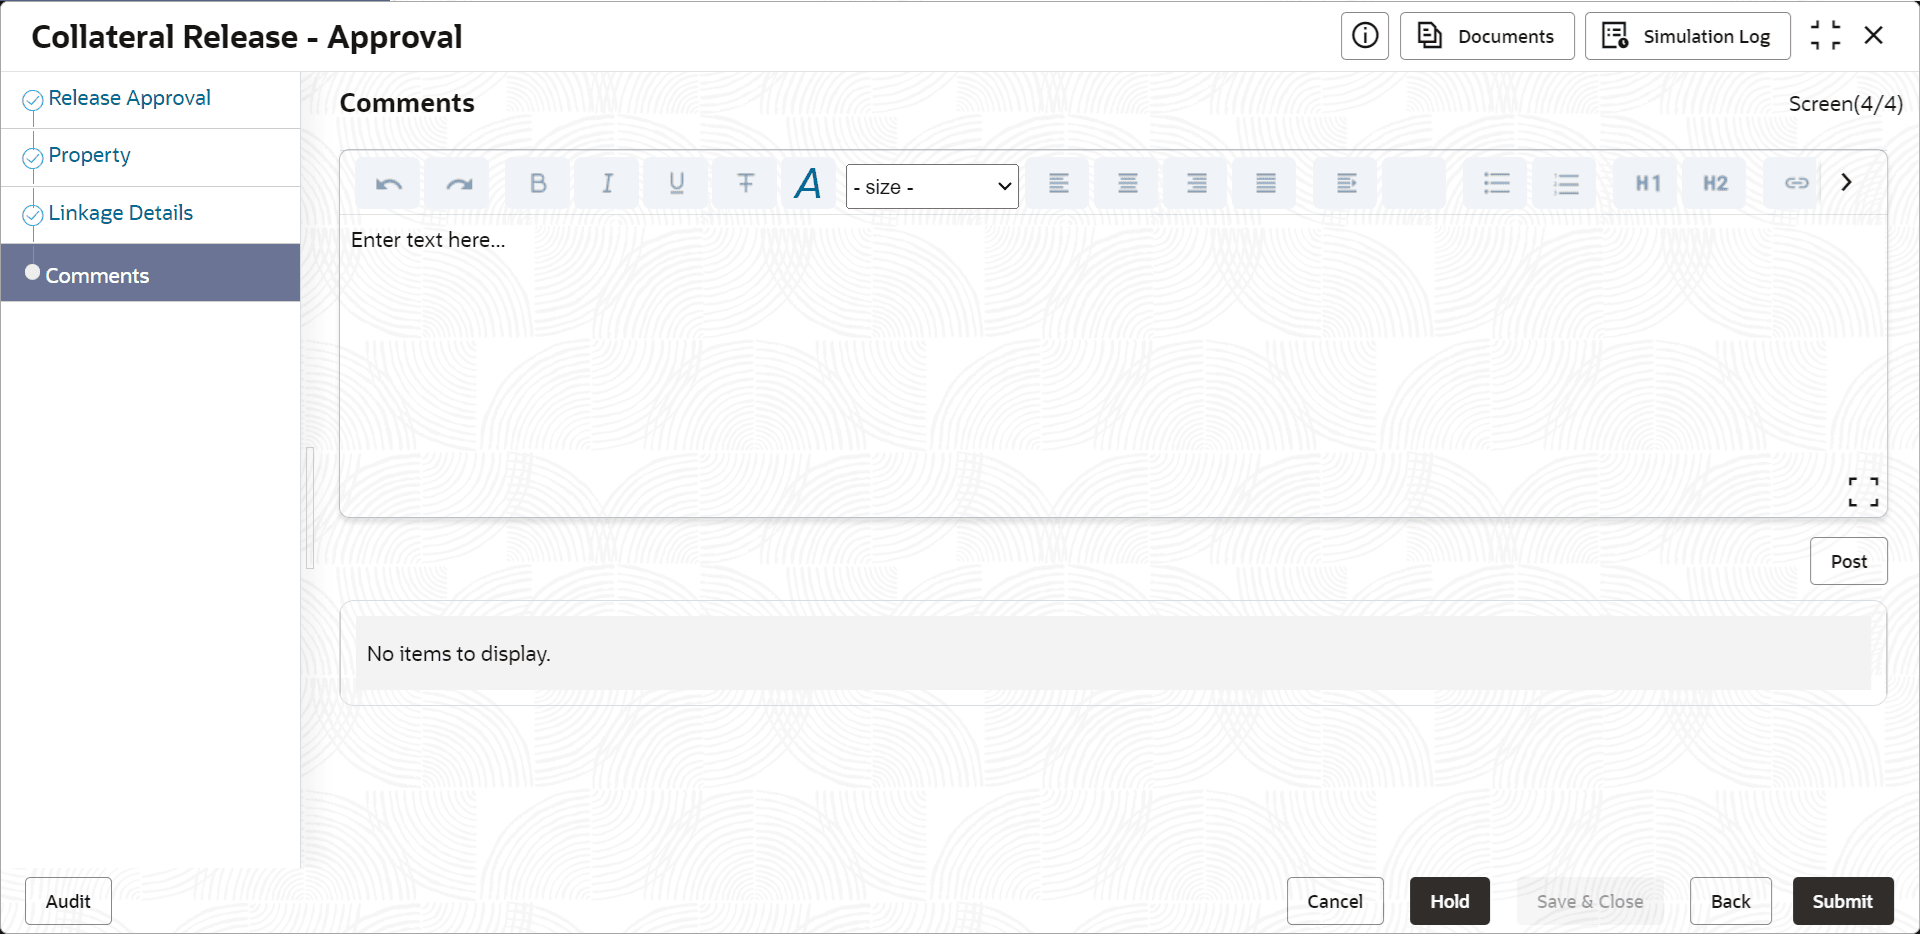Submit the collateral release approval
Screen dimensions: 1920x934
pos(1843,901)
